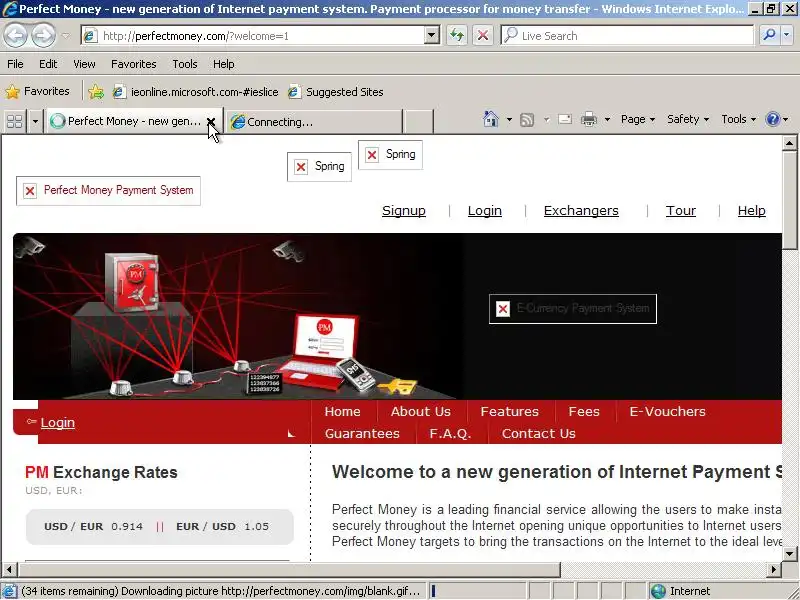Click the Stop loading red X icon

pyautogui.click(x=482, y=36)
